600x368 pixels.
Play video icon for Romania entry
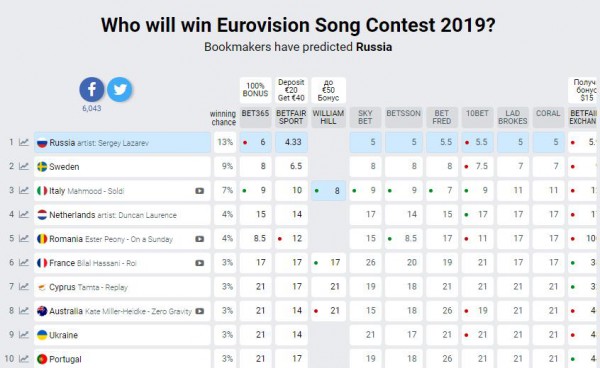(199, 239)
